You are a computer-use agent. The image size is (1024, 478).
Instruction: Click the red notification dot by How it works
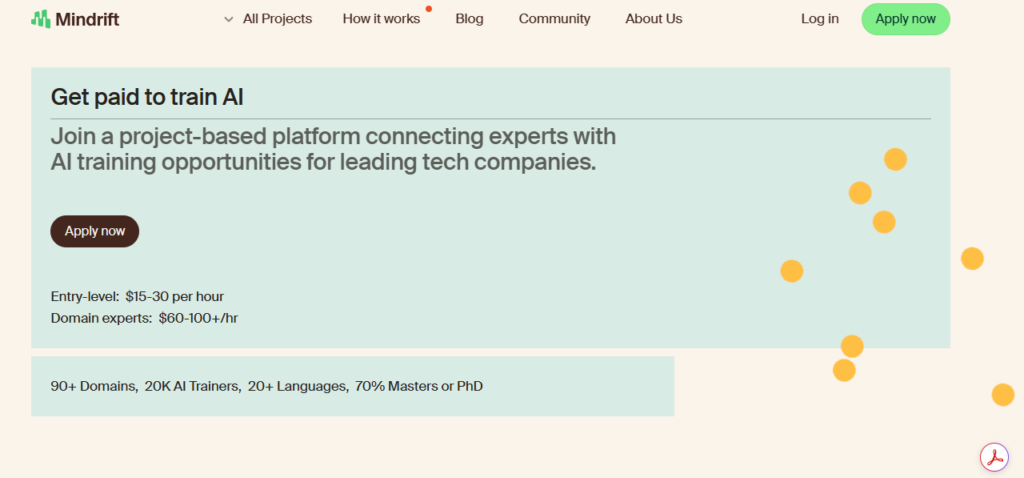coord(429,8)
